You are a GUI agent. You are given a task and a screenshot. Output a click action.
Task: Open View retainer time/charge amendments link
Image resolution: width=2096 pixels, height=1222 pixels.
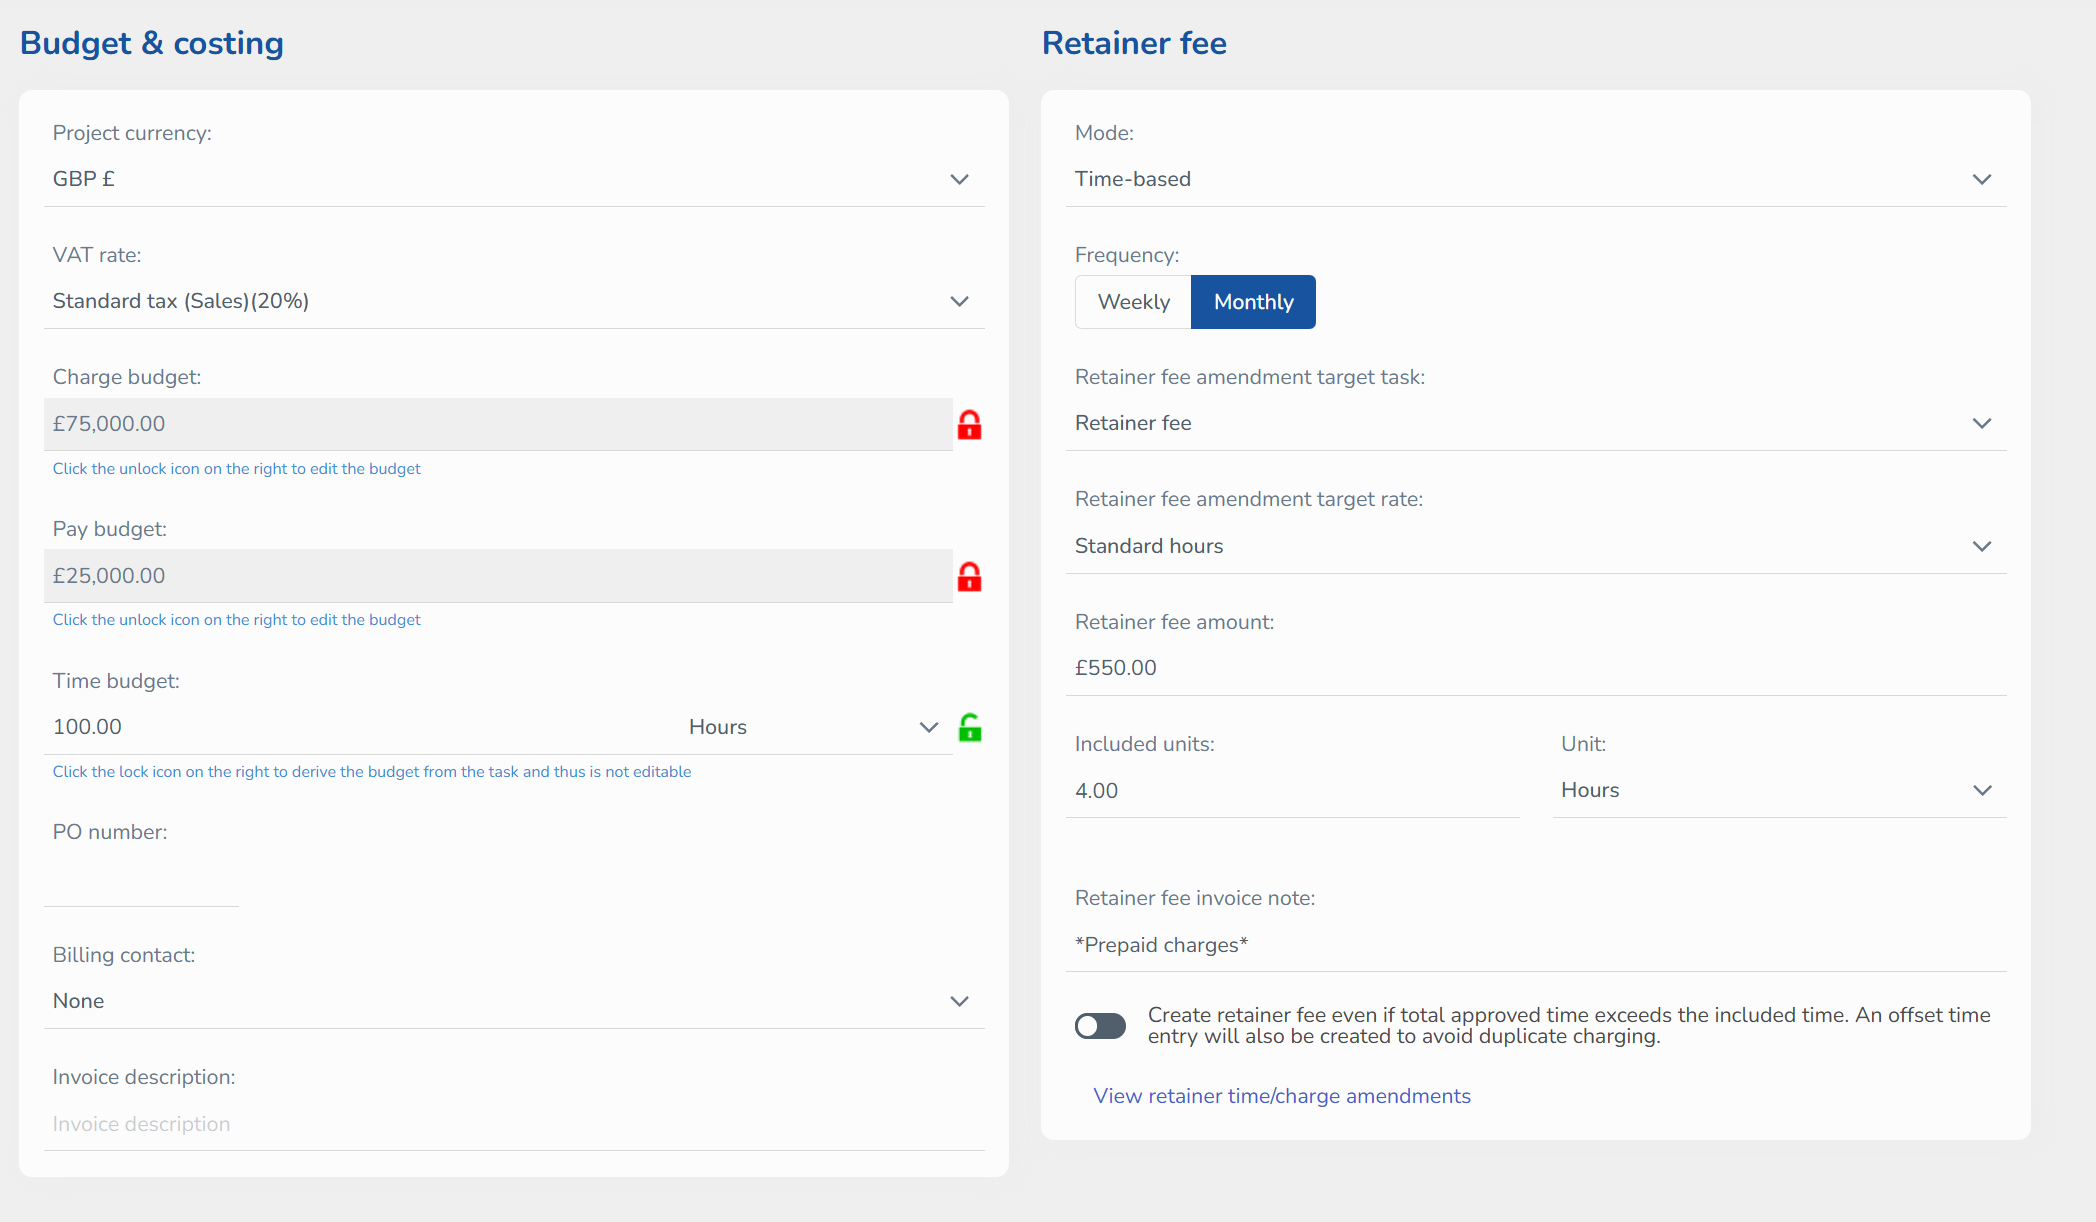(x=1282, y=1096)
